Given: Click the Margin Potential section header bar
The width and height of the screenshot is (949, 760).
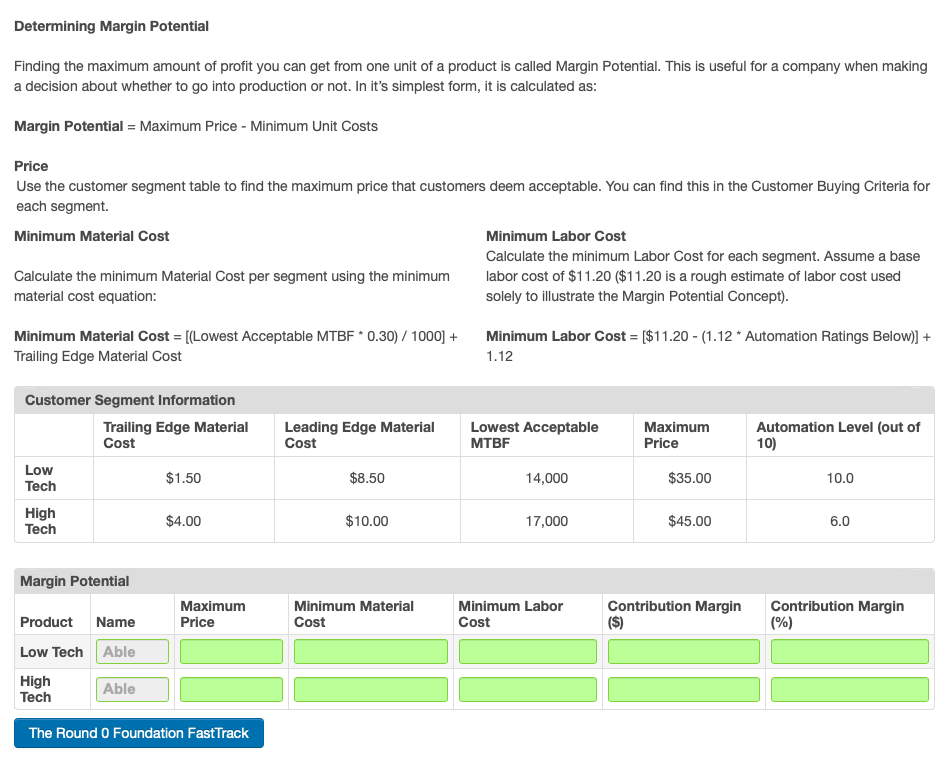Looking at the screenshot, I should (x=474, y=581).
